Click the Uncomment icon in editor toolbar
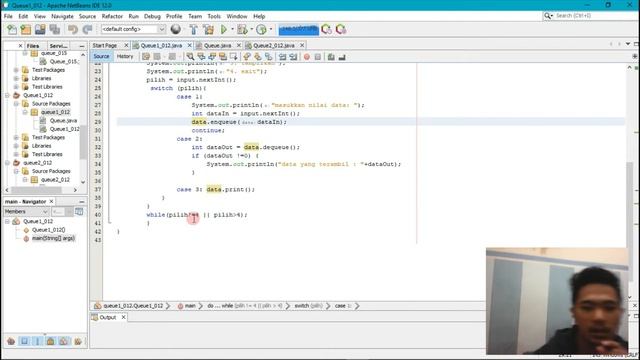 (342, 57)
